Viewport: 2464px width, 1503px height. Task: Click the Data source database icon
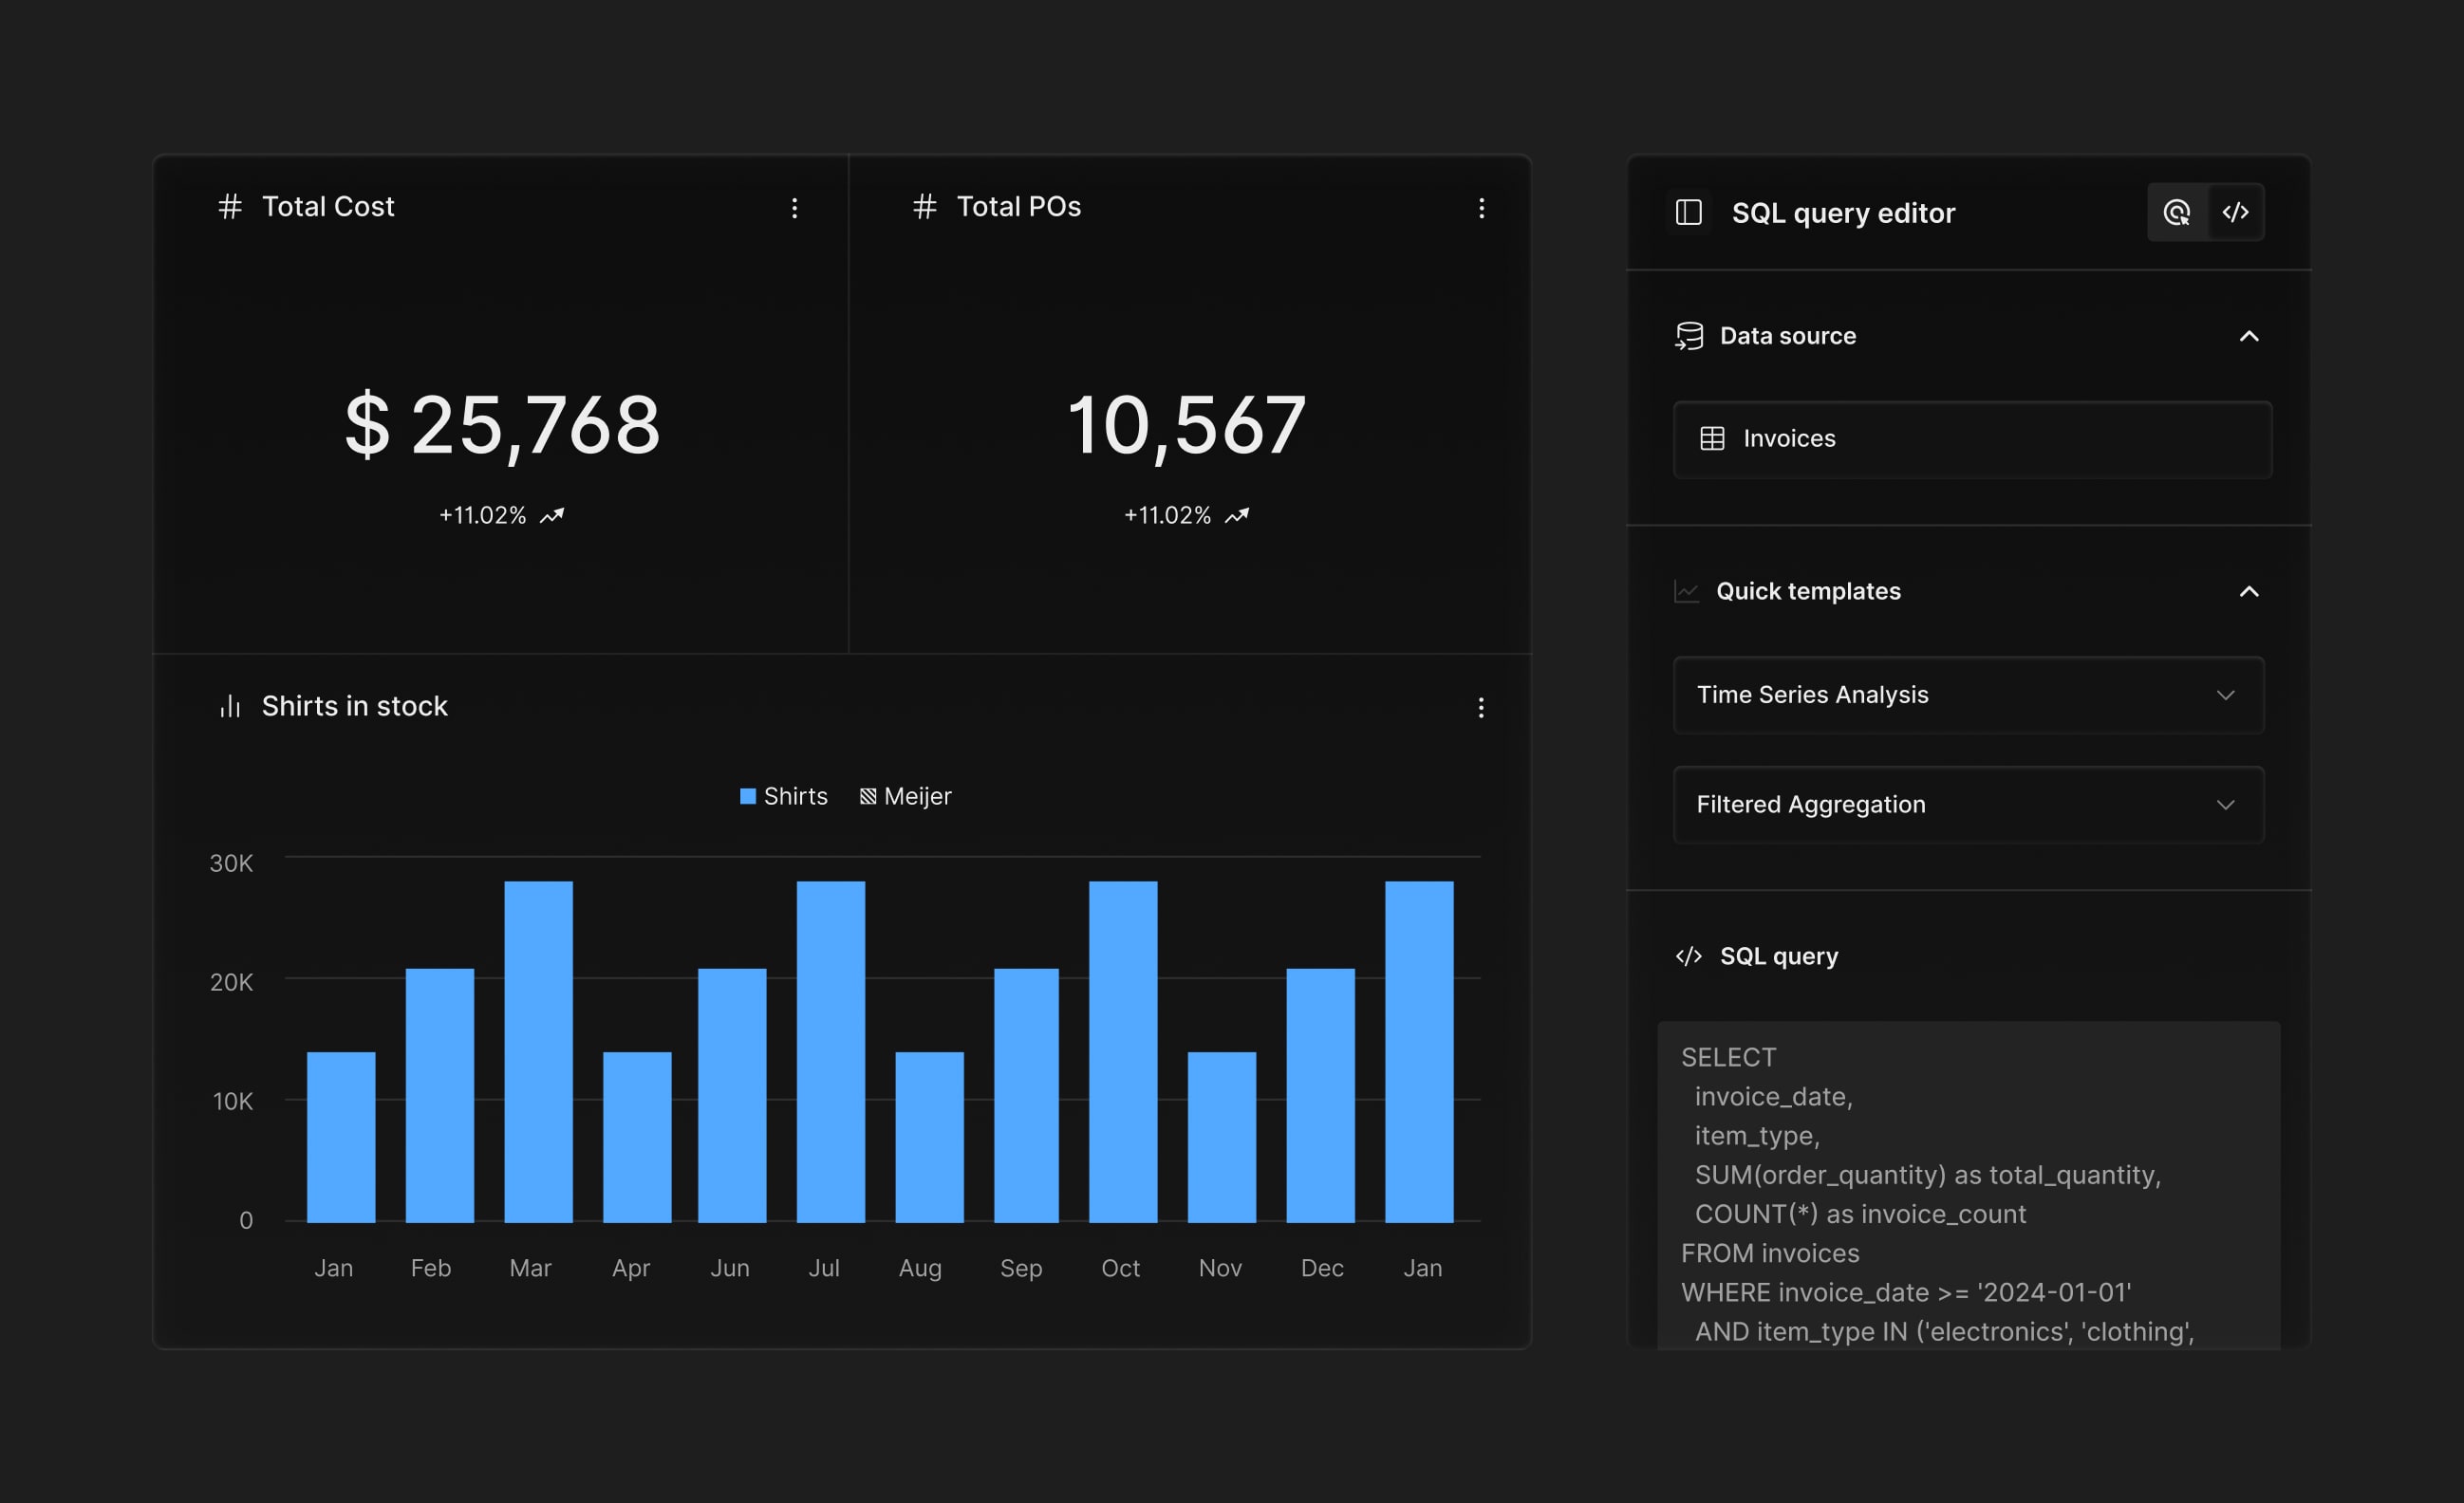click(1689, 336)
